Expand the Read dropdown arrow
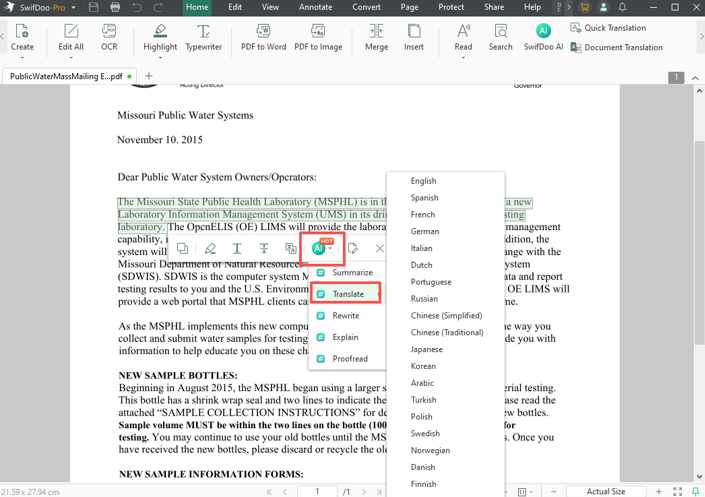705x497 pixels. pyautogui.click(x=463, y=58)
